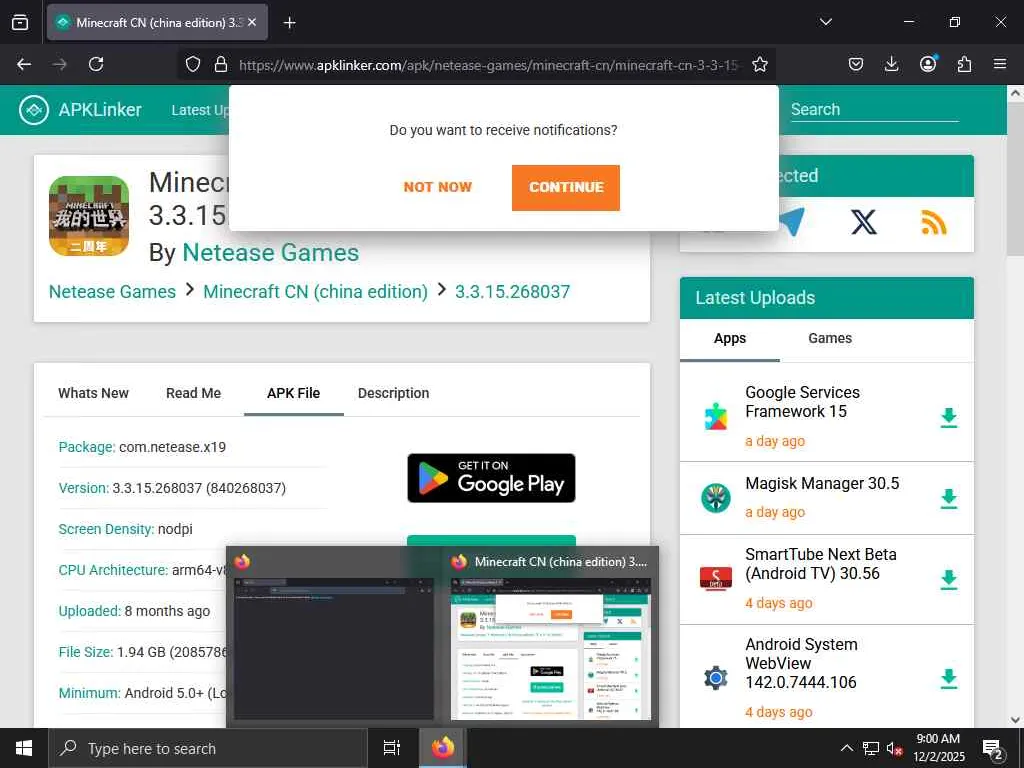The width and height of the screenshot is (1024, 768).
Task: Open the notification center icon
Action: [993, 748]
